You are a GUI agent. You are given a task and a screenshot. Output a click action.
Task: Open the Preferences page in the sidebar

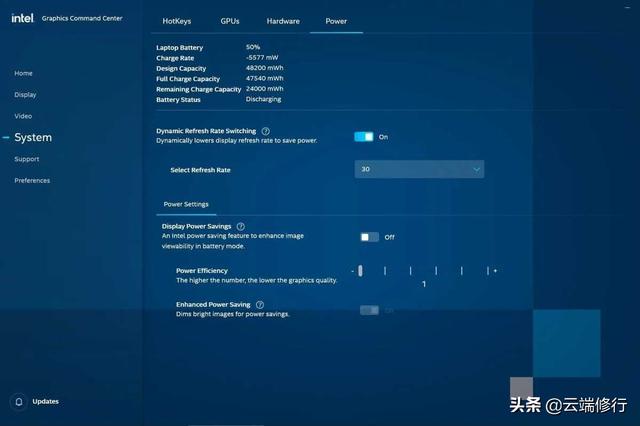click(x=32, y=180)
